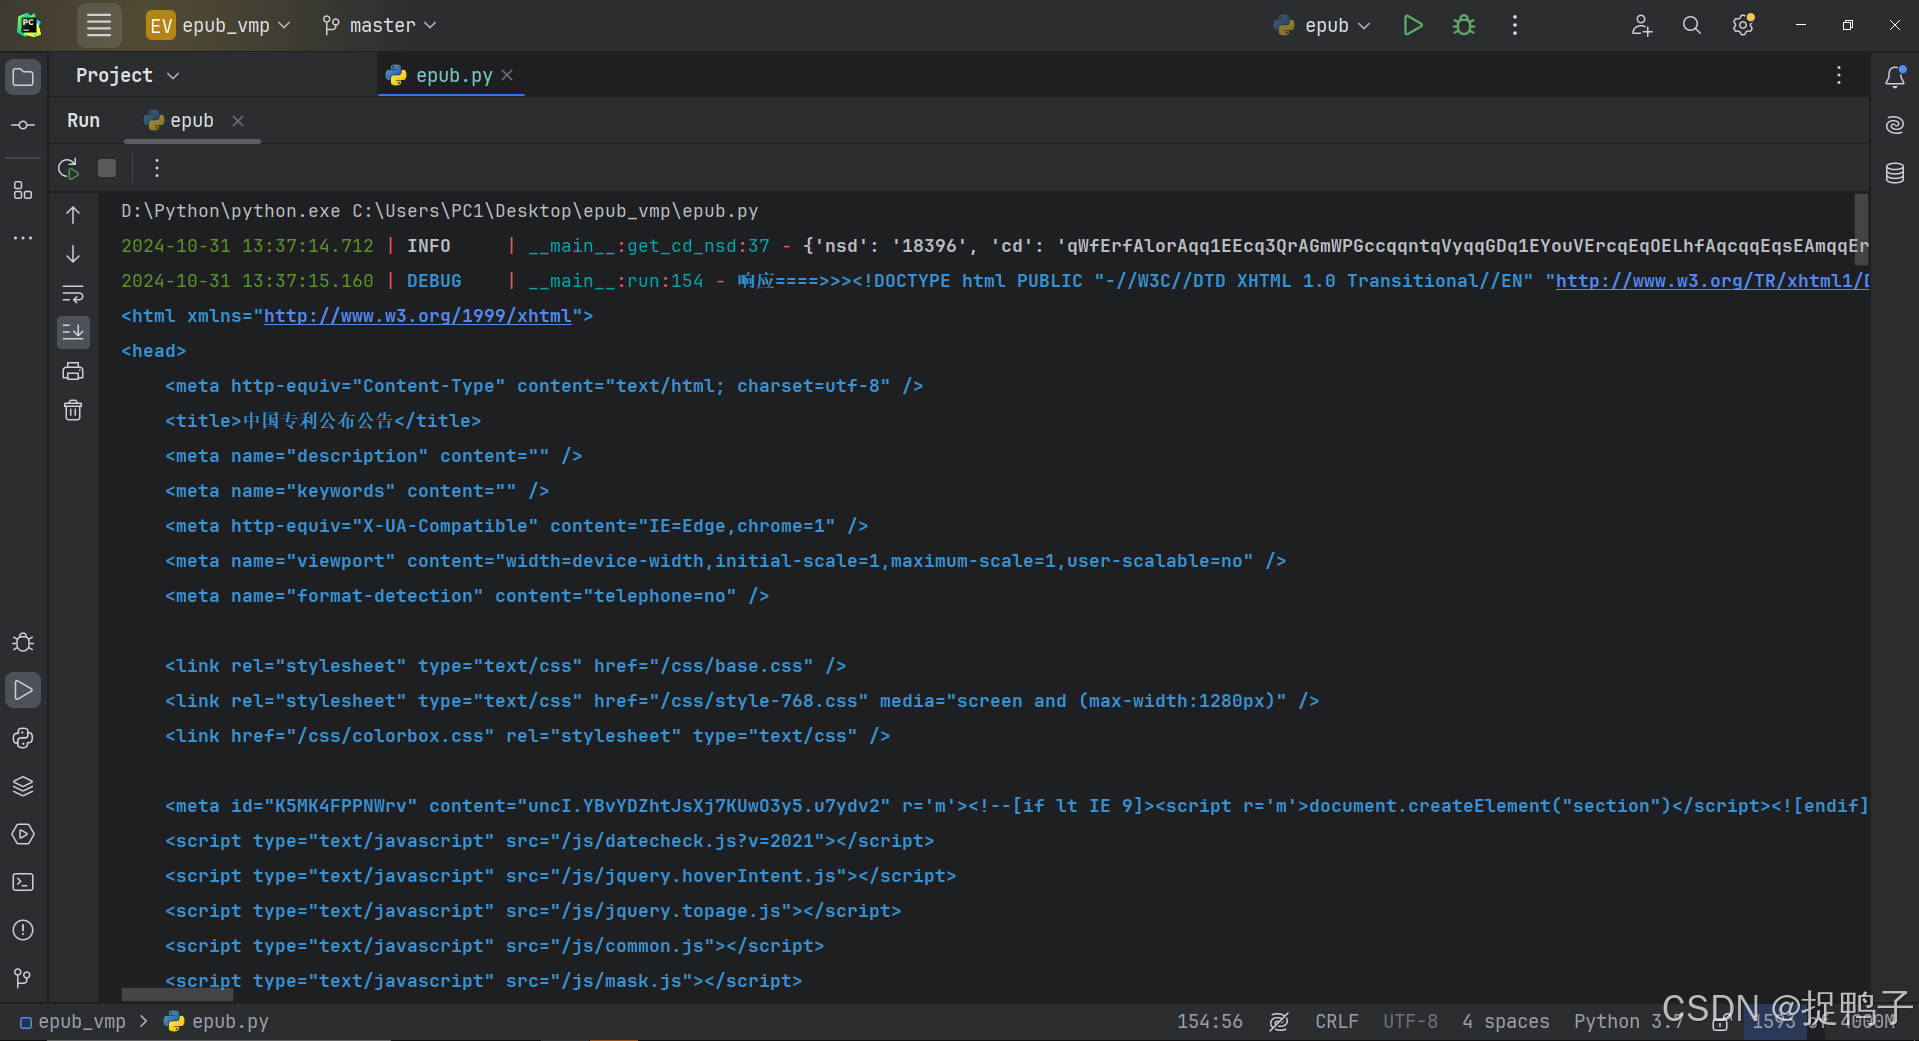Open the epub_vmp project dropdown
The image size is (1919, 1041).
(218, 25)
